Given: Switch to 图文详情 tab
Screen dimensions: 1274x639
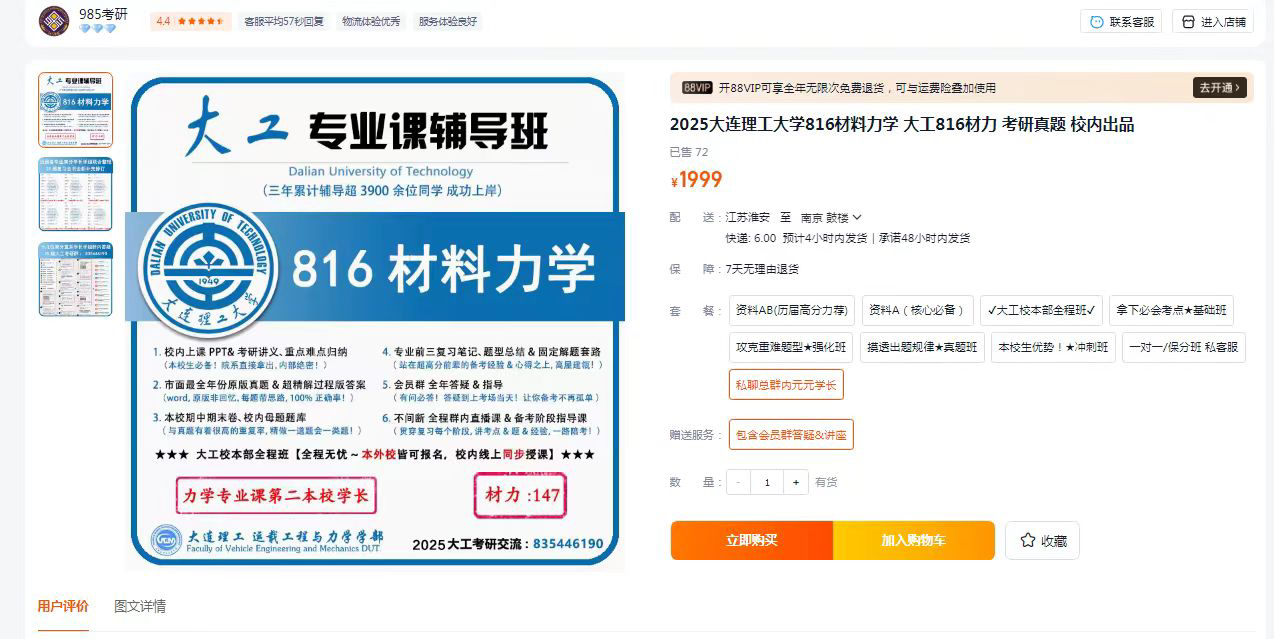Looking at the screenshot, I should (140, 606).
